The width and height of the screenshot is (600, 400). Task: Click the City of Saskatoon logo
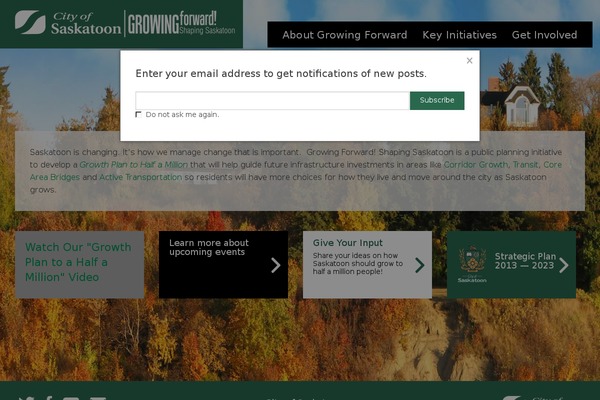tap(68, 23)
